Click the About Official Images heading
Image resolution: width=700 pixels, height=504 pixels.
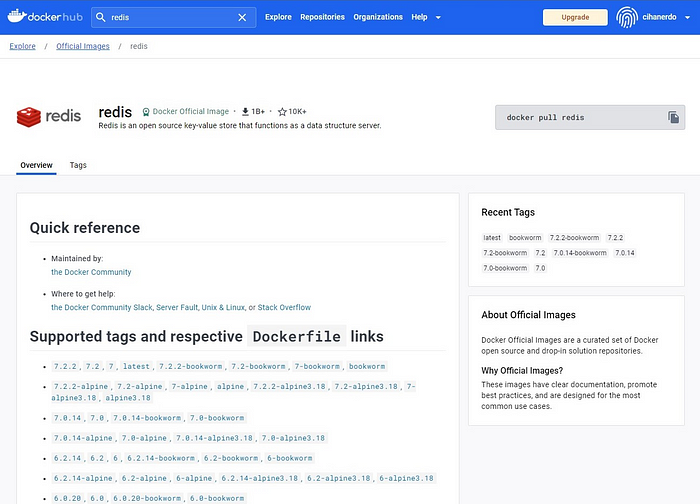529,315
